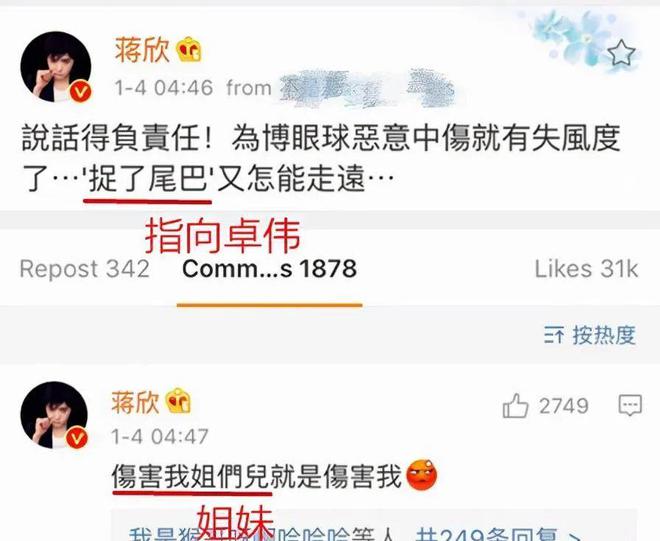The image size is (660, 541).
Task: Tap angry emoji in comment text
Action: click(x=421, y=475)
